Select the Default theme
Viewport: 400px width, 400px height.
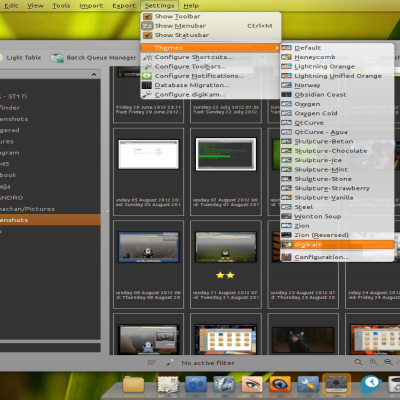337,48
